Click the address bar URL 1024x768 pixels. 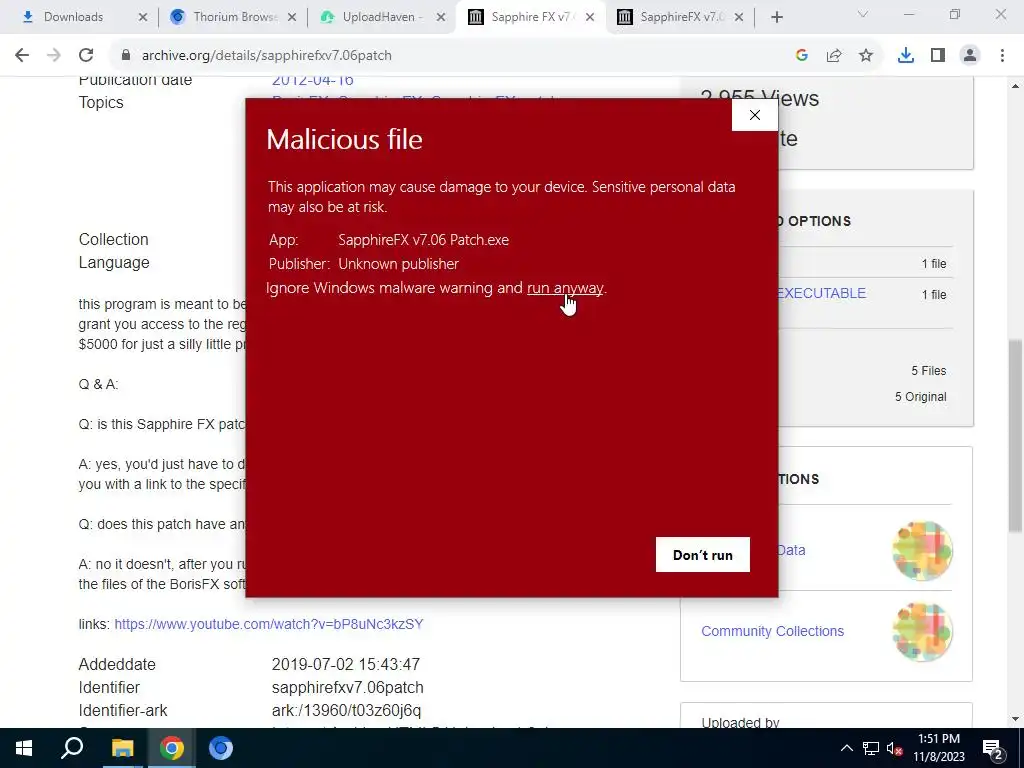click(266, 56)
